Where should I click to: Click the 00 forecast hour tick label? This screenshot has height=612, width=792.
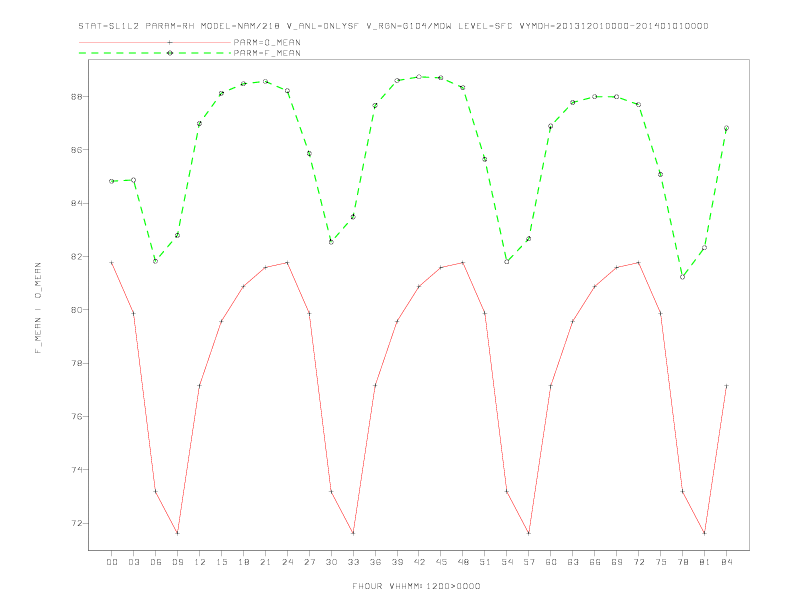(112, 562)
